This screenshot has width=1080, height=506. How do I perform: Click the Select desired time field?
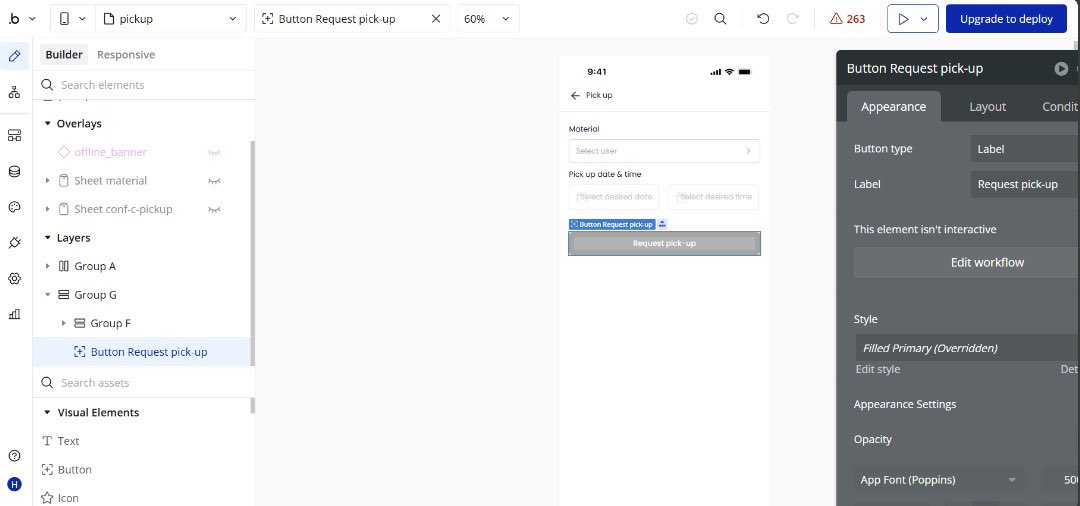coord(714,197)
